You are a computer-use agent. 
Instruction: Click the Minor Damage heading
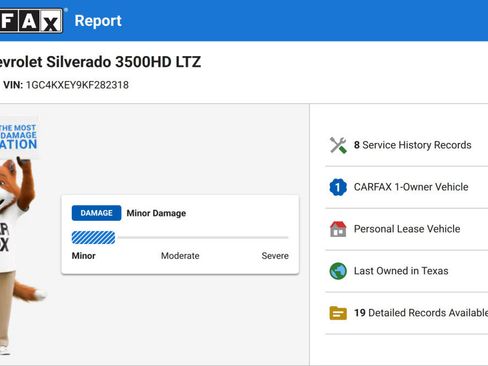(x=156, y=213)
